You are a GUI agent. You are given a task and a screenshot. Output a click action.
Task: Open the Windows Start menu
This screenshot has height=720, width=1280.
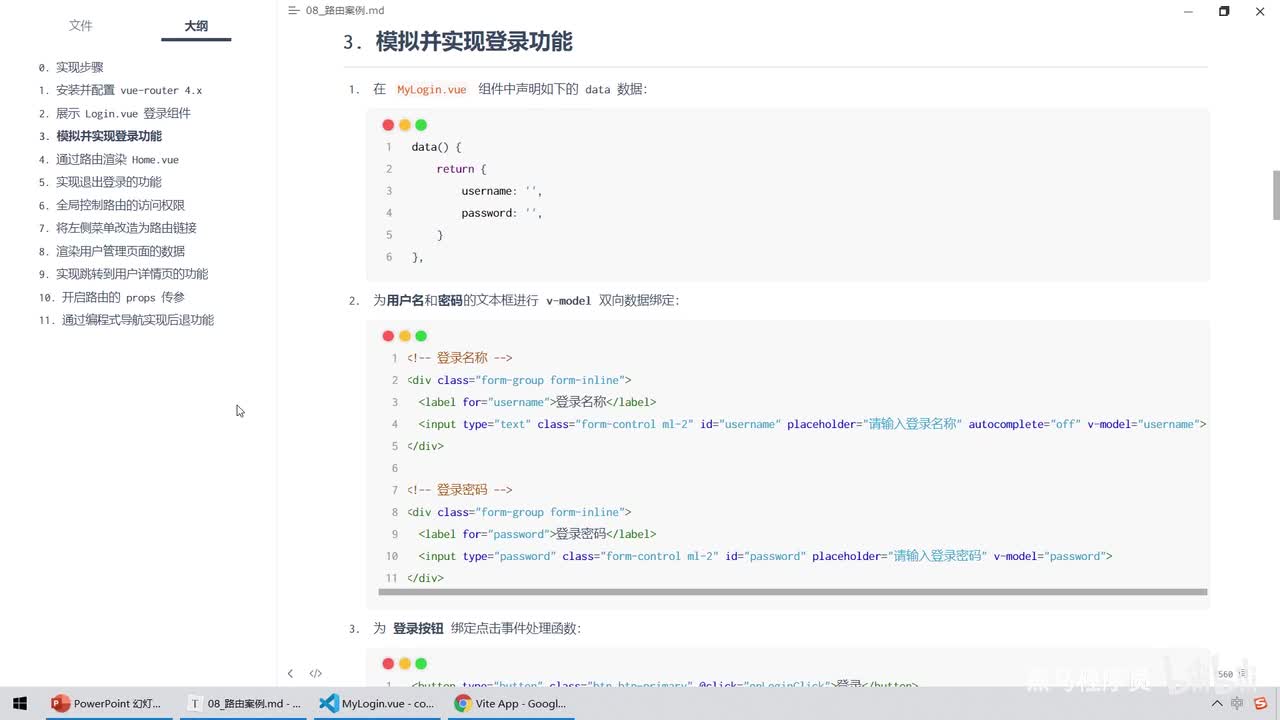point(19,704)
